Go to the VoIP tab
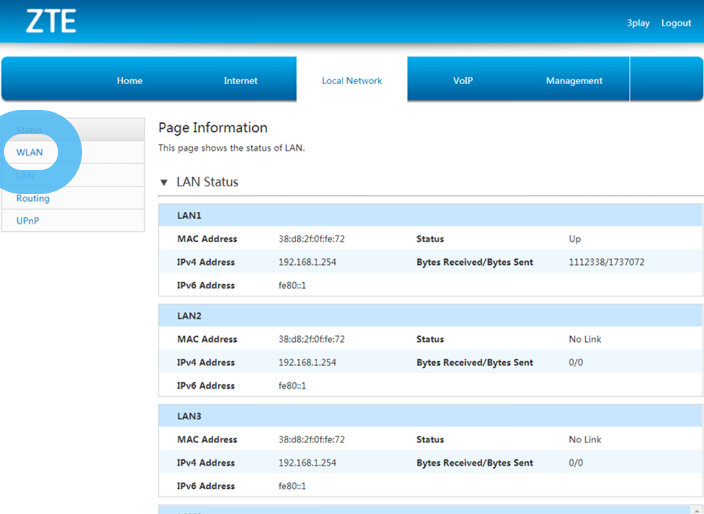This screenshot has height=514, width=704. pyautogui.click(x=462, y=81)
